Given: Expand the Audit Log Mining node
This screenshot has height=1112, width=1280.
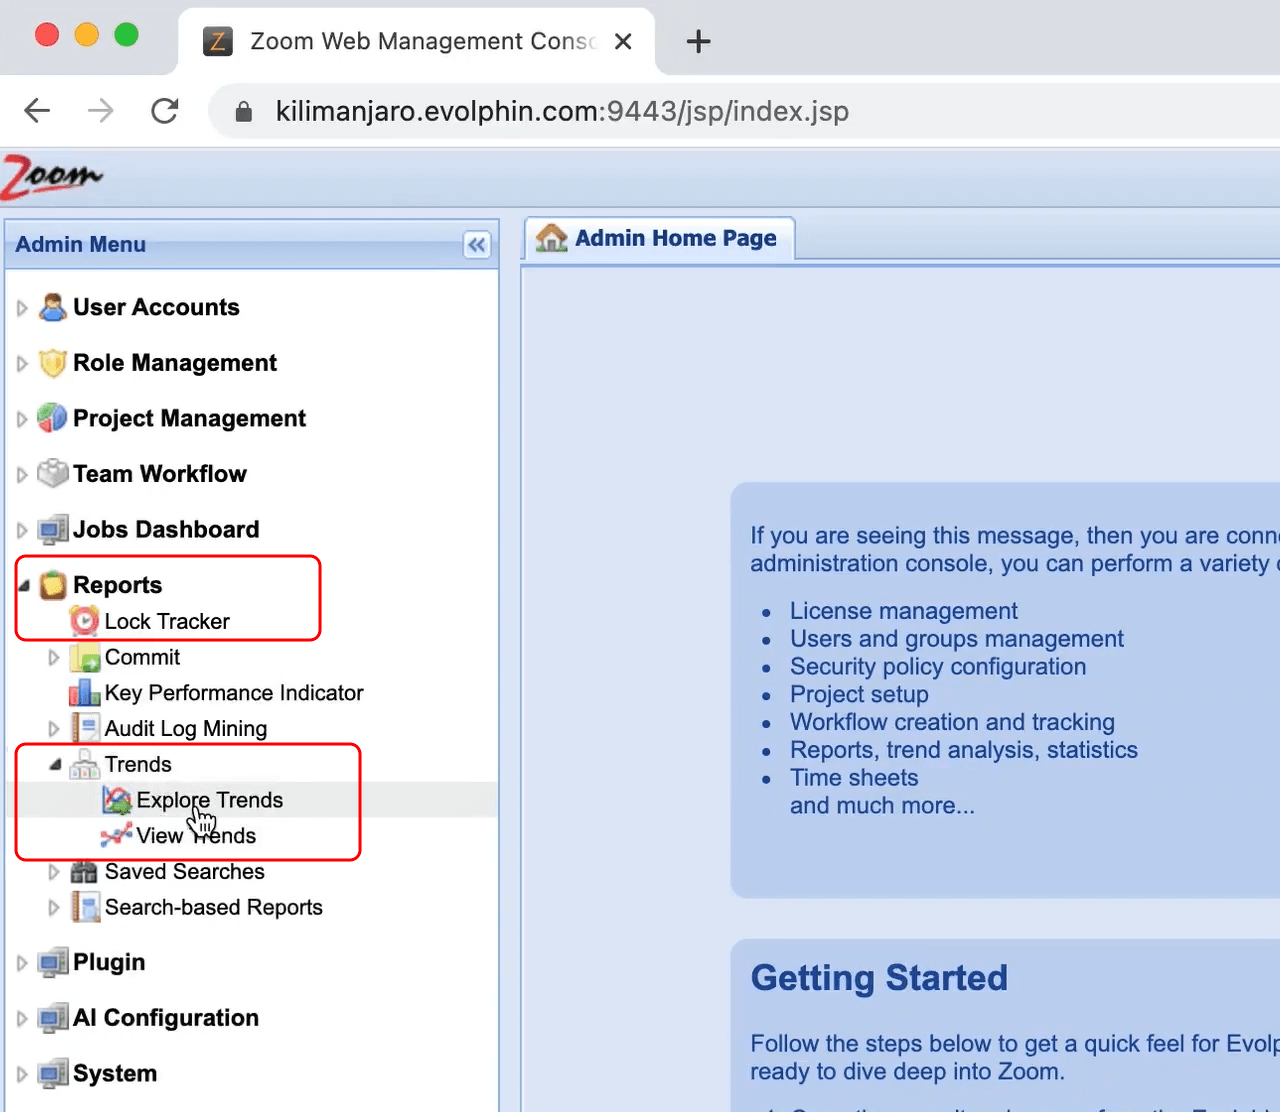Looking at the screenshot, I should [54, 729].
